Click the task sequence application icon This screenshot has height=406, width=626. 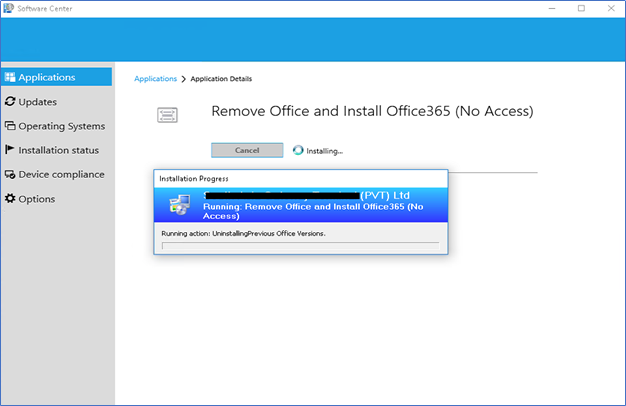click(167, 115)
